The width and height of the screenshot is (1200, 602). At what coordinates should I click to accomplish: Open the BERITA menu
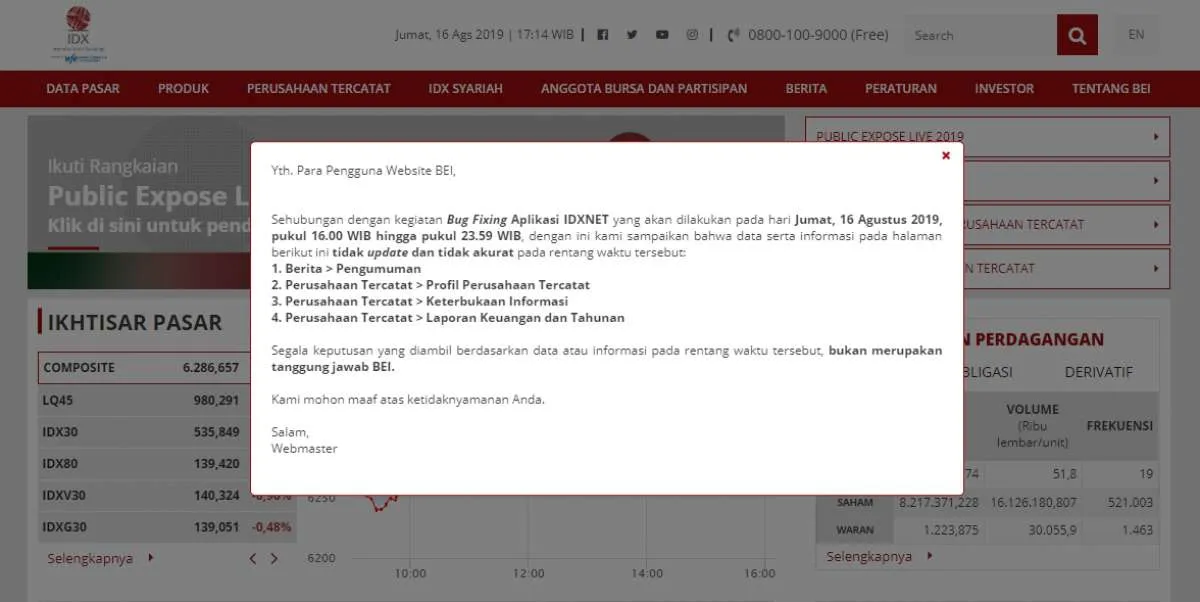click(x=806, y=88)
